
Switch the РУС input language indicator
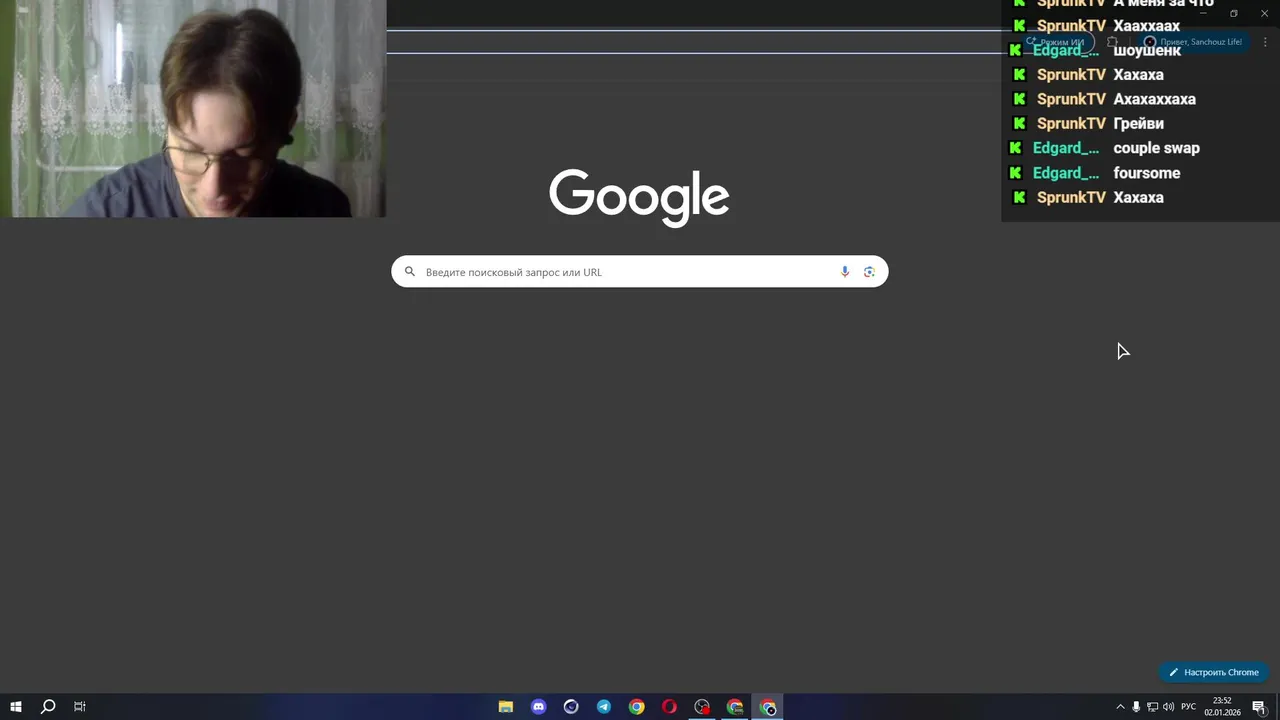tap(1188, 707)
